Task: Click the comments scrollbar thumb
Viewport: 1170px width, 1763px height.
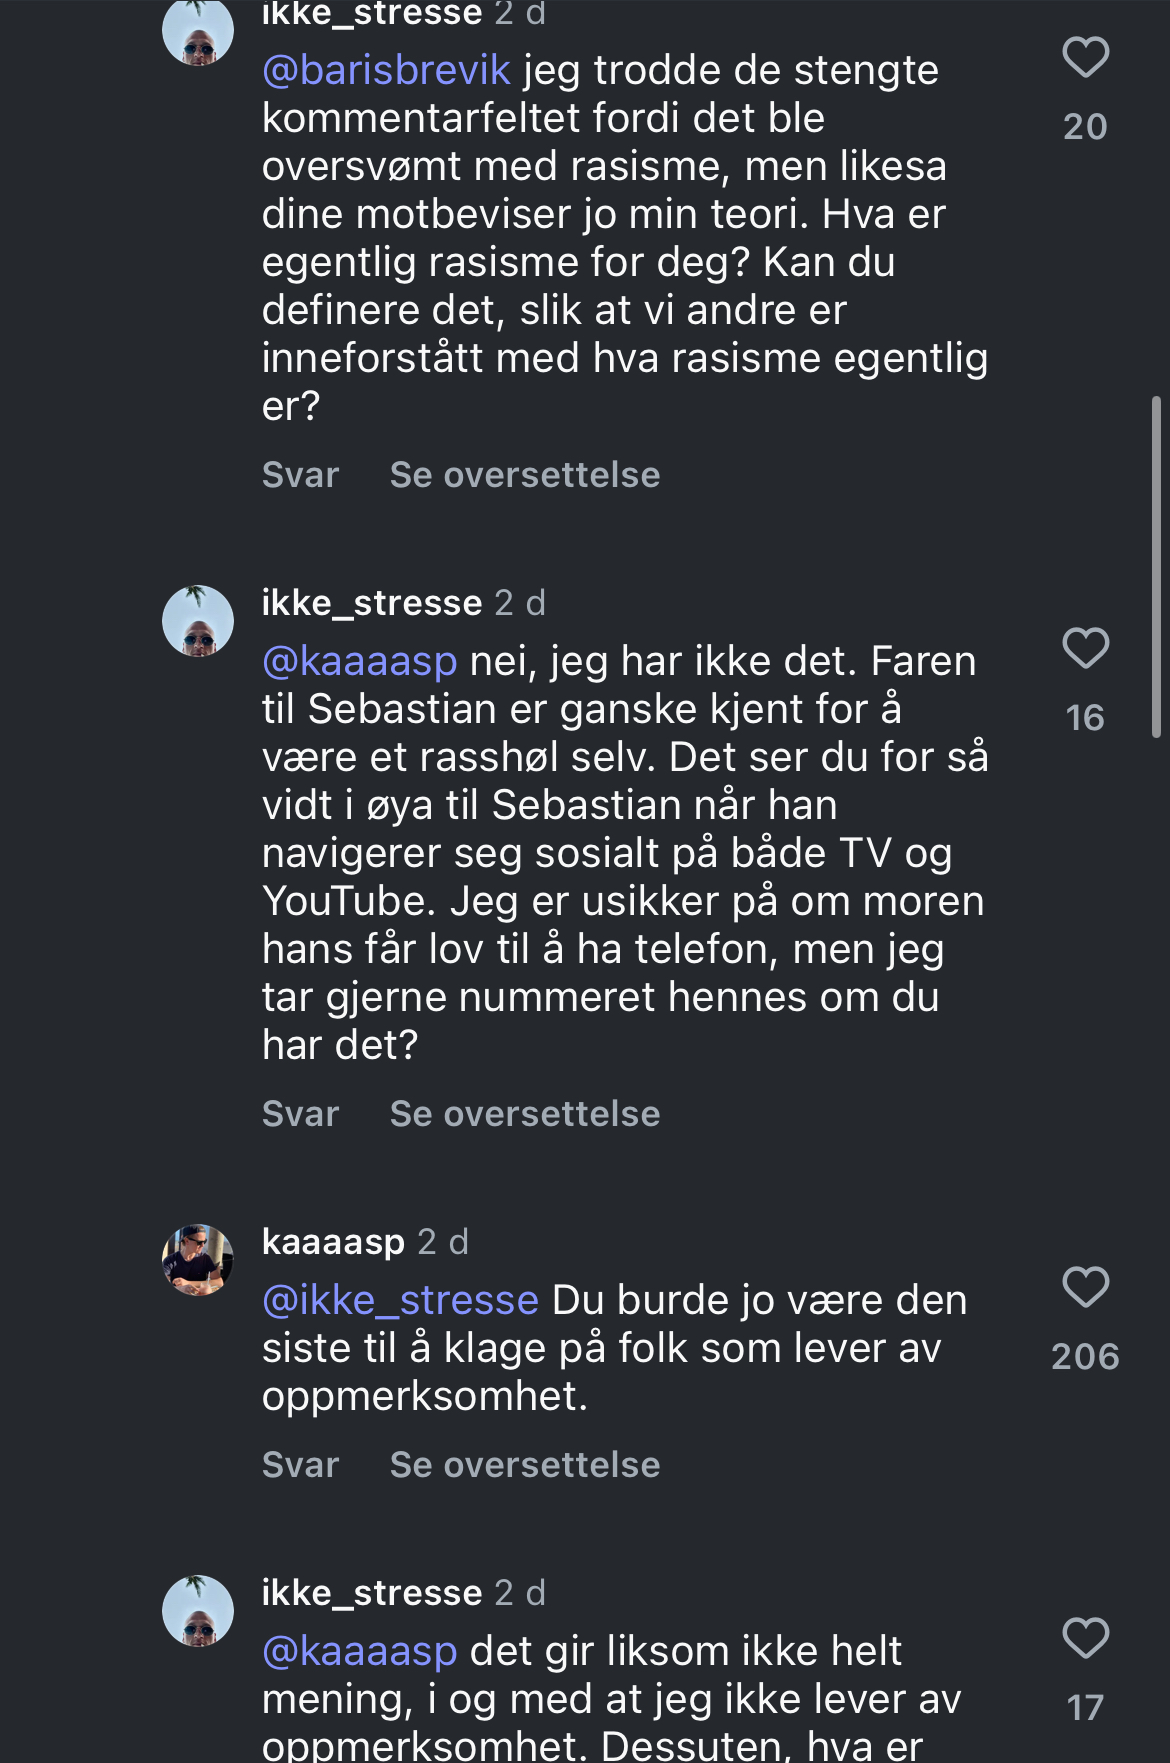Action: click(1156, 567)
